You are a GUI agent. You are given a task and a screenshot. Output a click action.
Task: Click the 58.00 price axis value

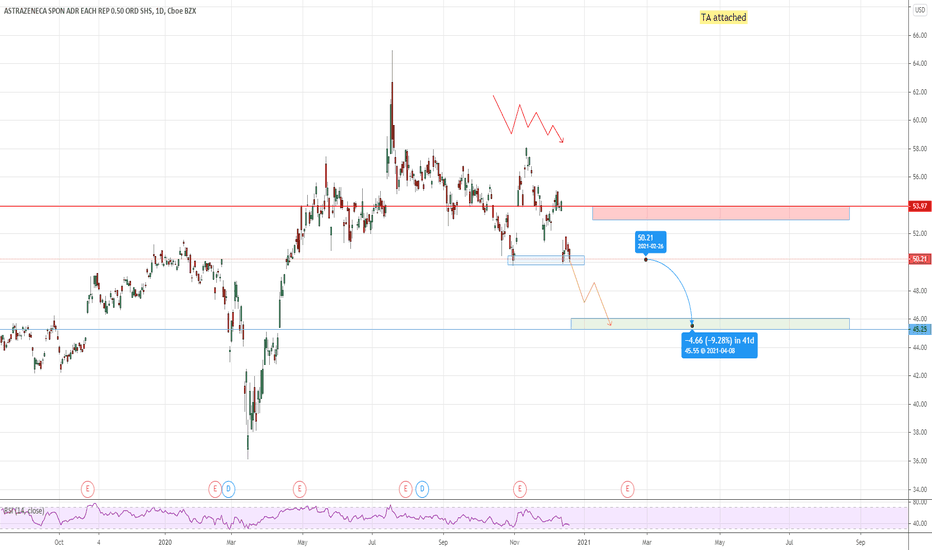click(920, 149)
